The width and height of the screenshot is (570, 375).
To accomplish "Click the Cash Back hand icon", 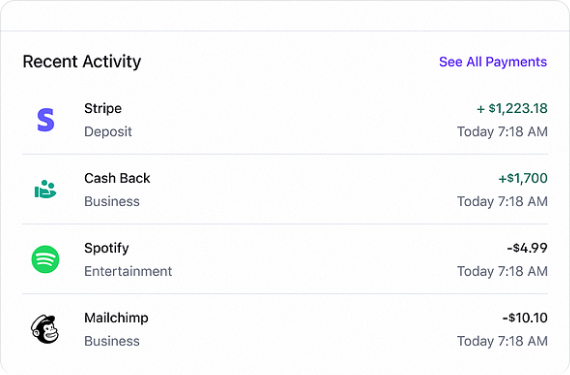I will [45, 189].
